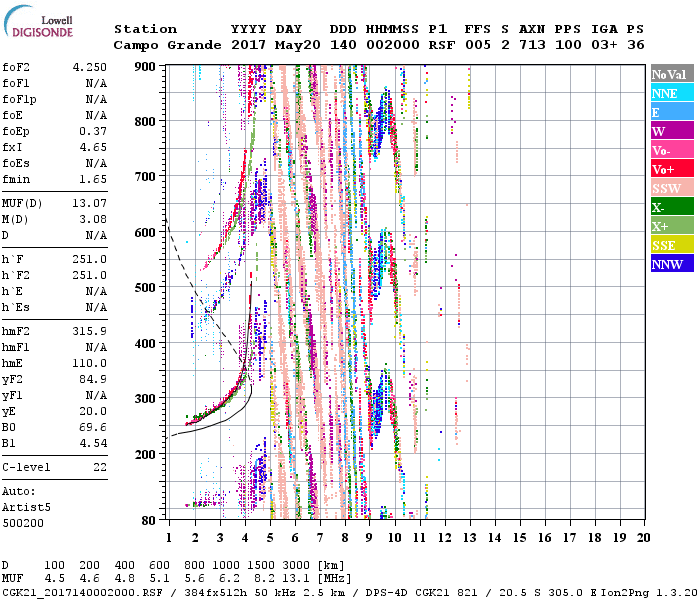700x600 pixels.
Task: Select the Vo- pink legend swatch
Action: [x=672, y=149]
